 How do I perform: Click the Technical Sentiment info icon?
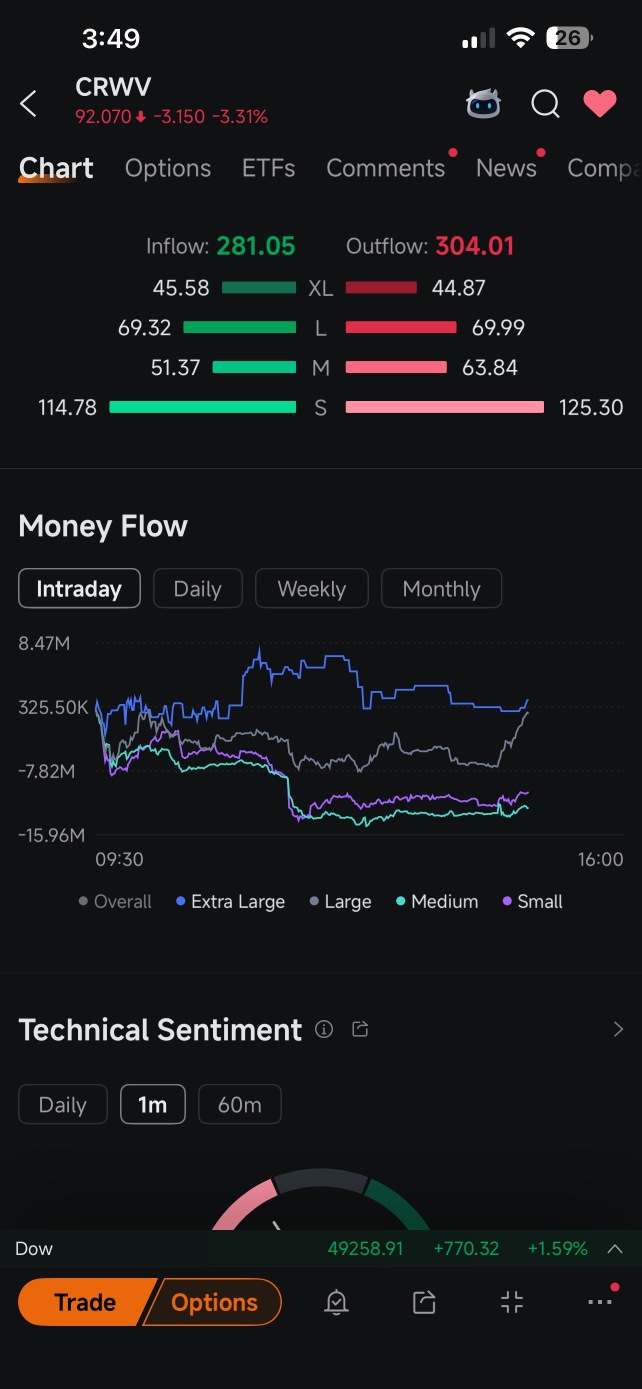point(324,1029)
